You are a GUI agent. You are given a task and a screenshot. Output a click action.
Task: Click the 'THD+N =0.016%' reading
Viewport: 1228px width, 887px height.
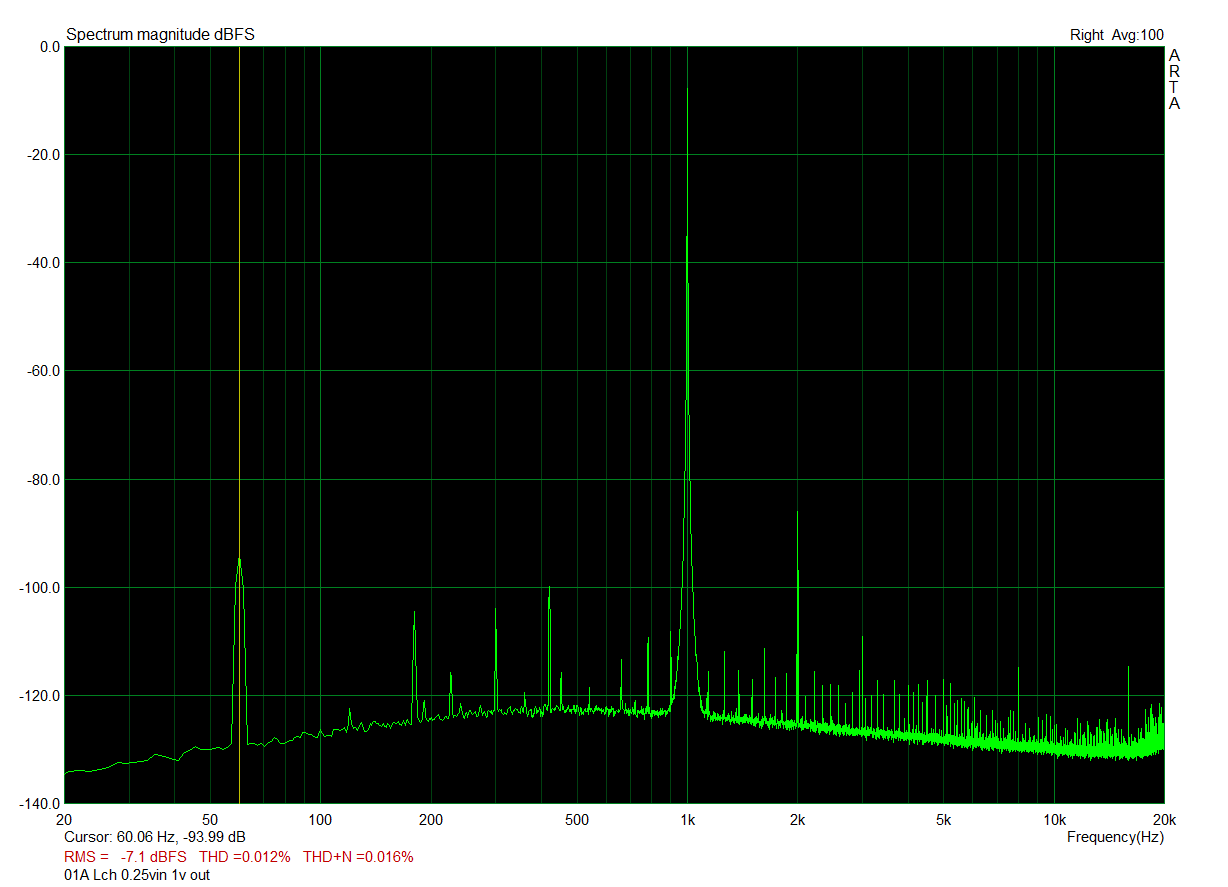pyautogui.click(x=358, y=857)
